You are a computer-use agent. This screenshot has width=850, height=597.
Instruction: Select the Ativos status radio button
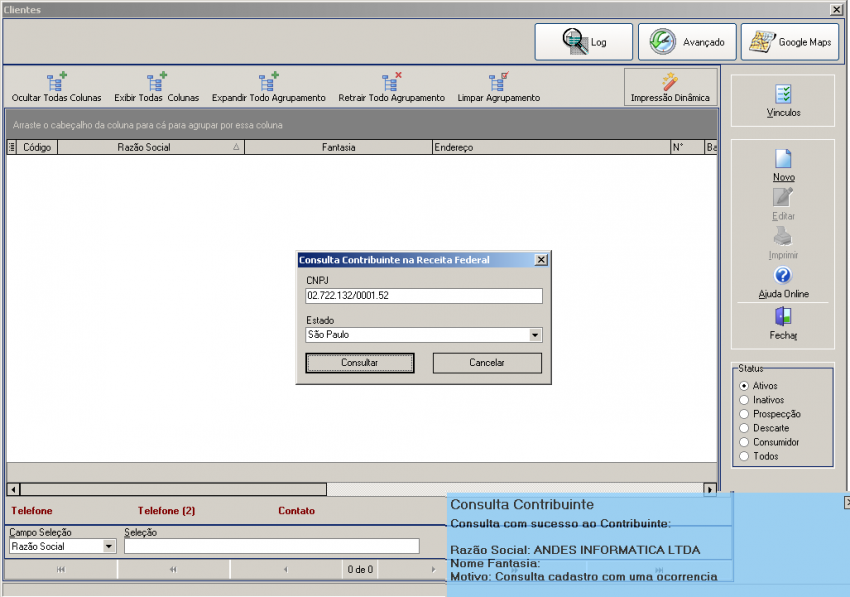point(744,386)
